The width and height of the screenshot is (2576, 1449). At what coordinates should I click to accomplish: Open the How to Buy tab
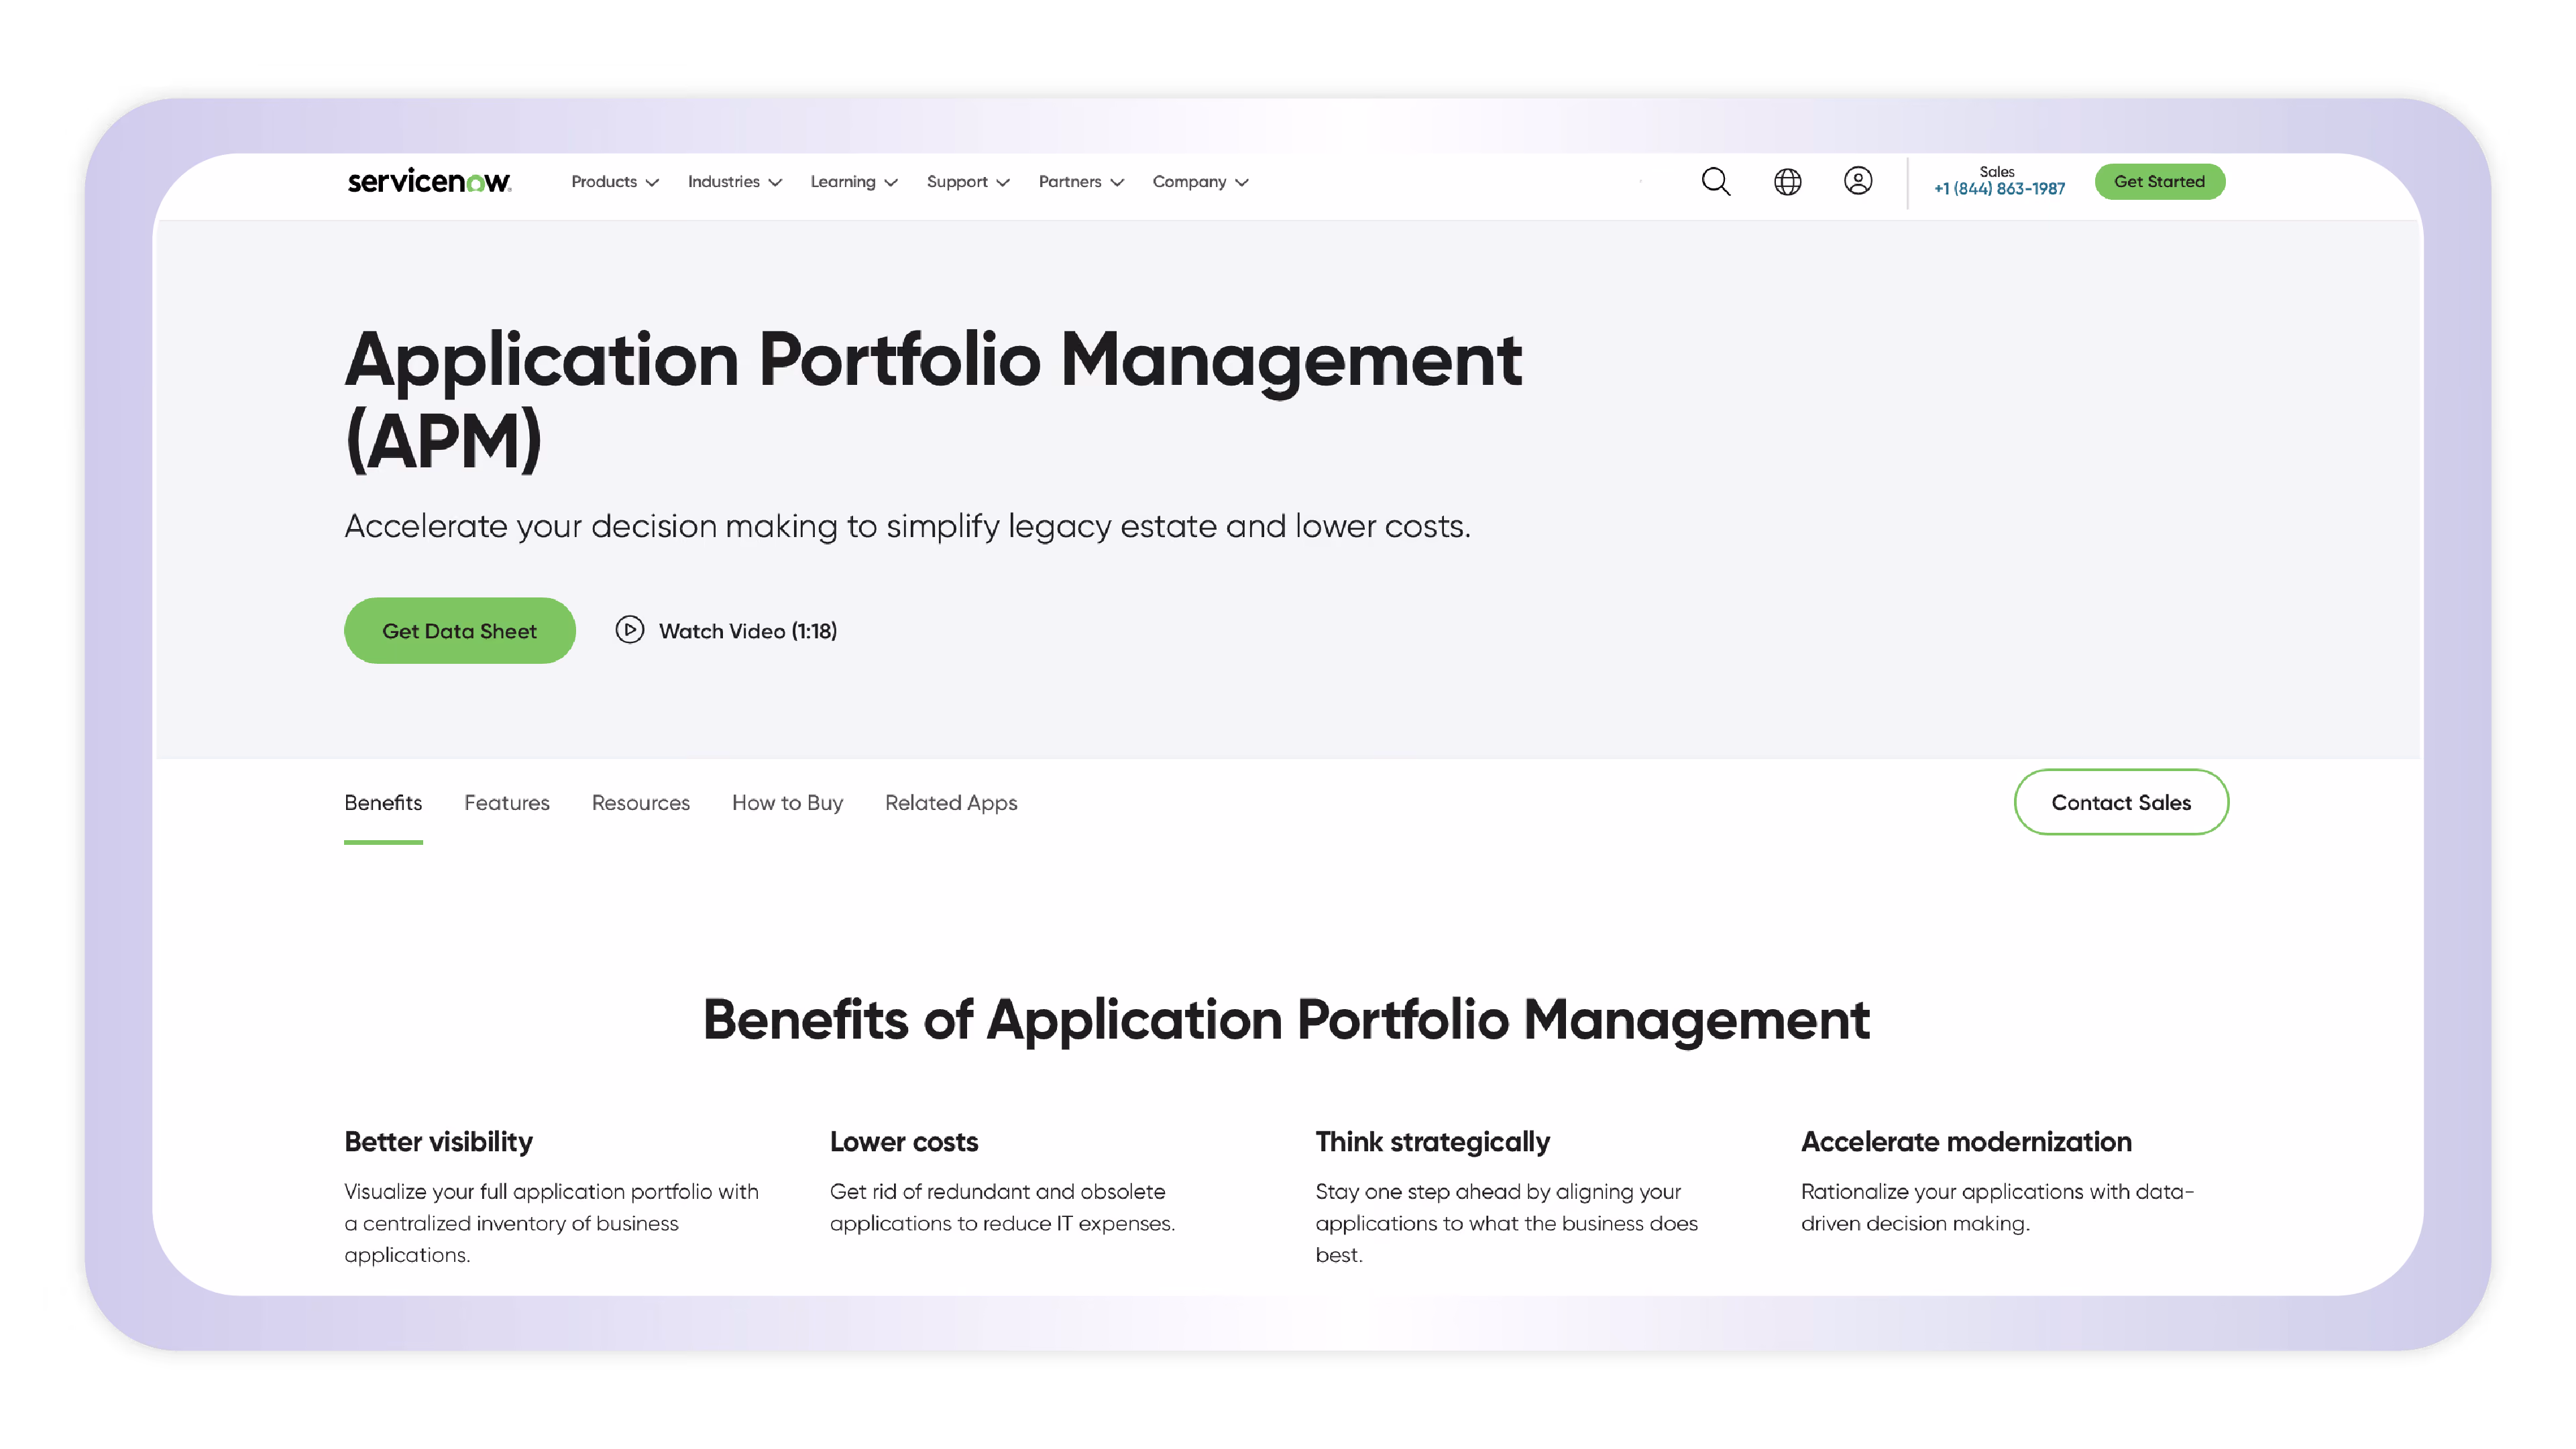tap(787, 803)
